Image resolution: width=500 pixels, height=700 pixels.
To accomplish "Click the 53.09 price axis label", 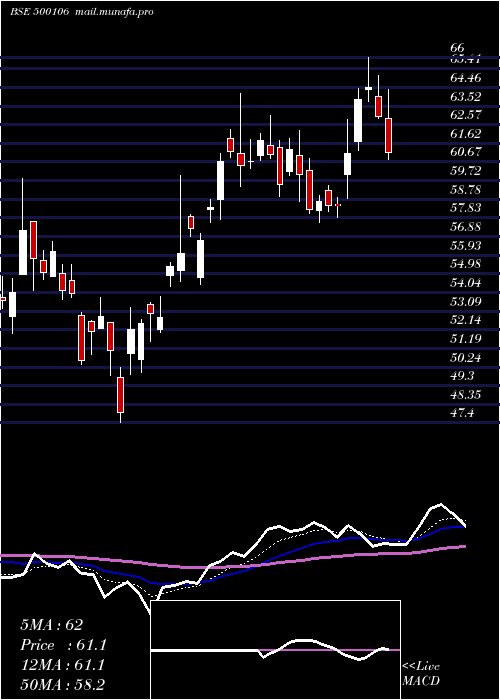I will 466,301.
